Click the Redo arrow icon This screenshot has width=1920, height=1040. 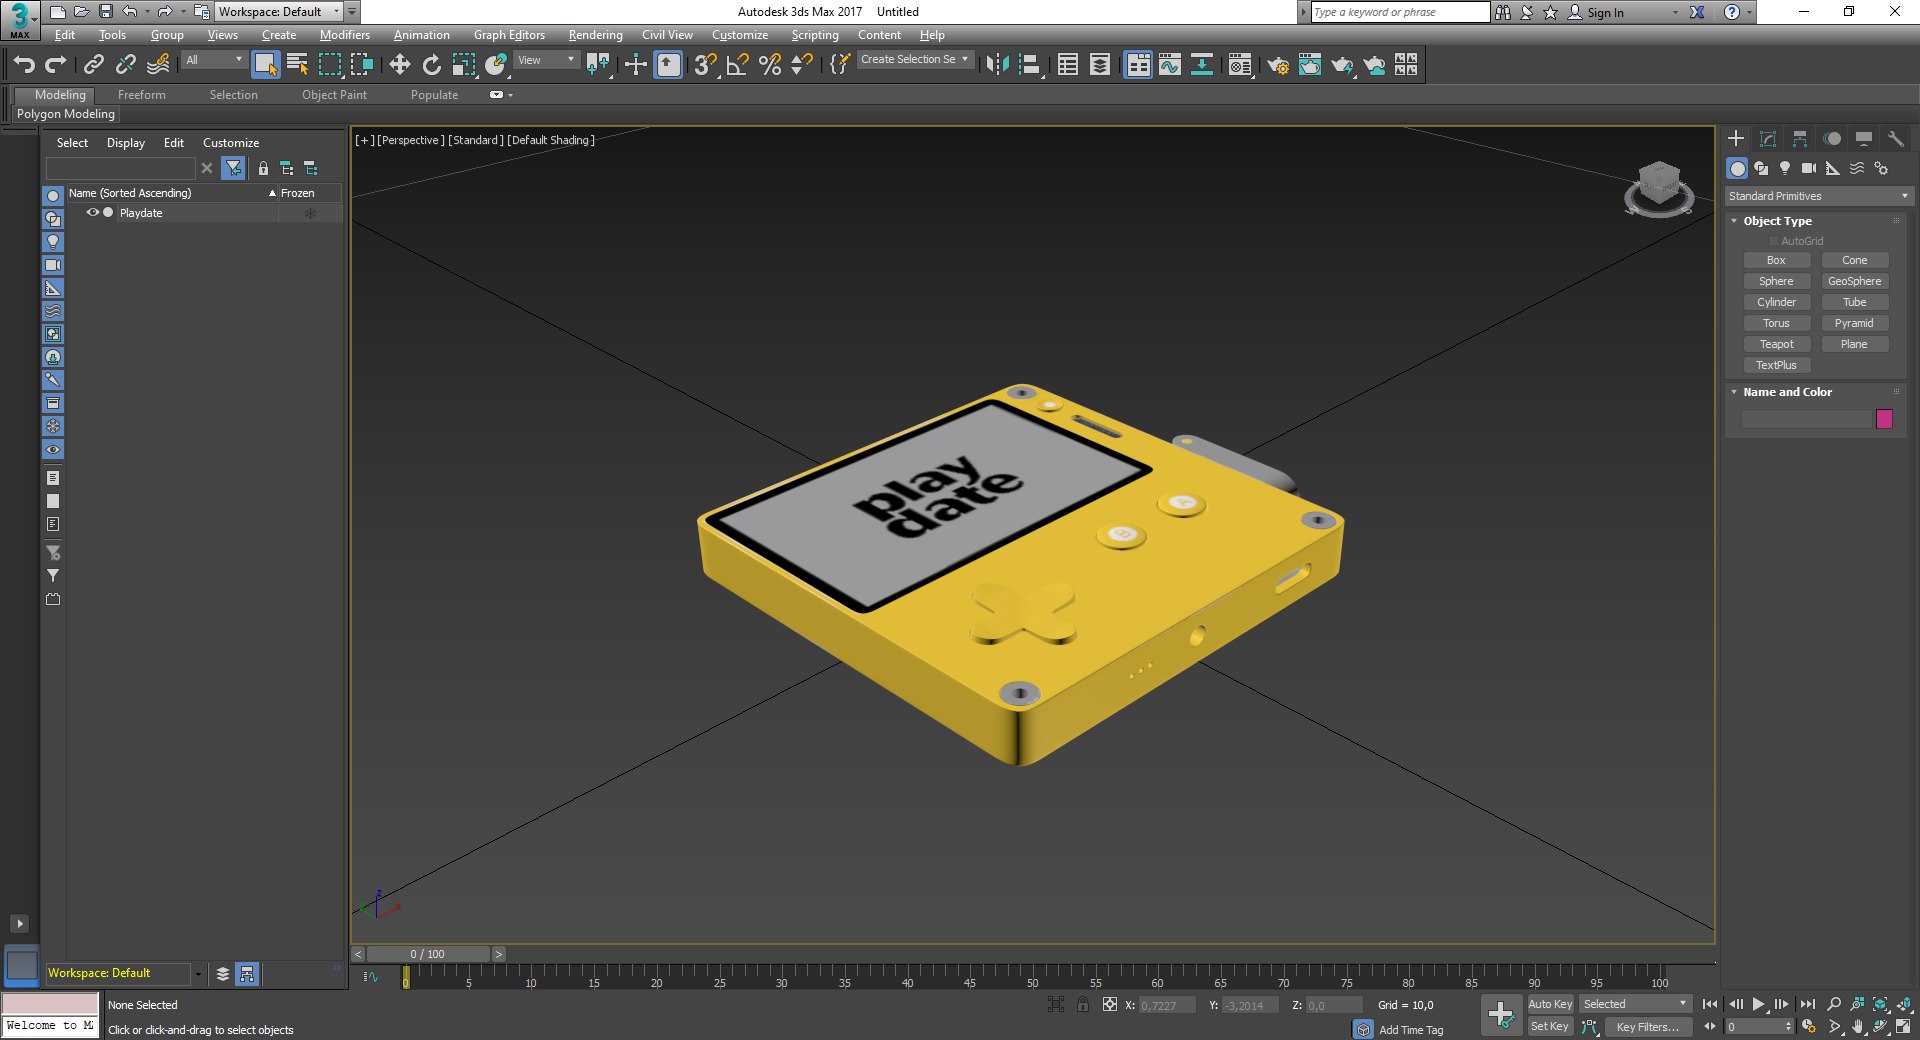click(x=57, y=65)
